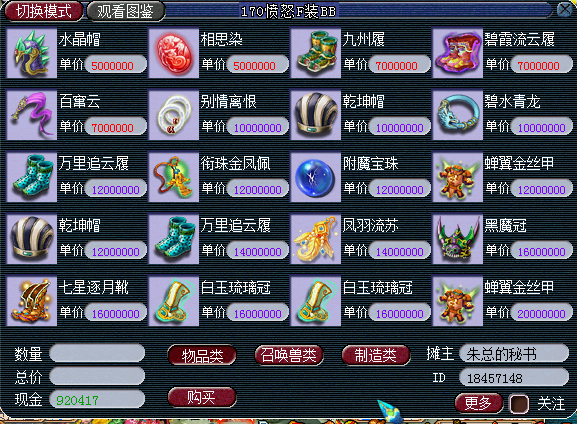Click the red 相思染 gem icon

click(x=174, y=53)
